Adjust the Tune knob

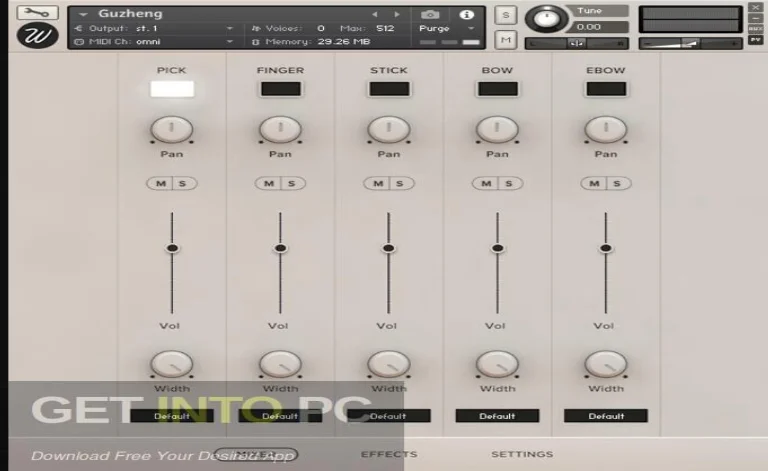pos(546,19)
